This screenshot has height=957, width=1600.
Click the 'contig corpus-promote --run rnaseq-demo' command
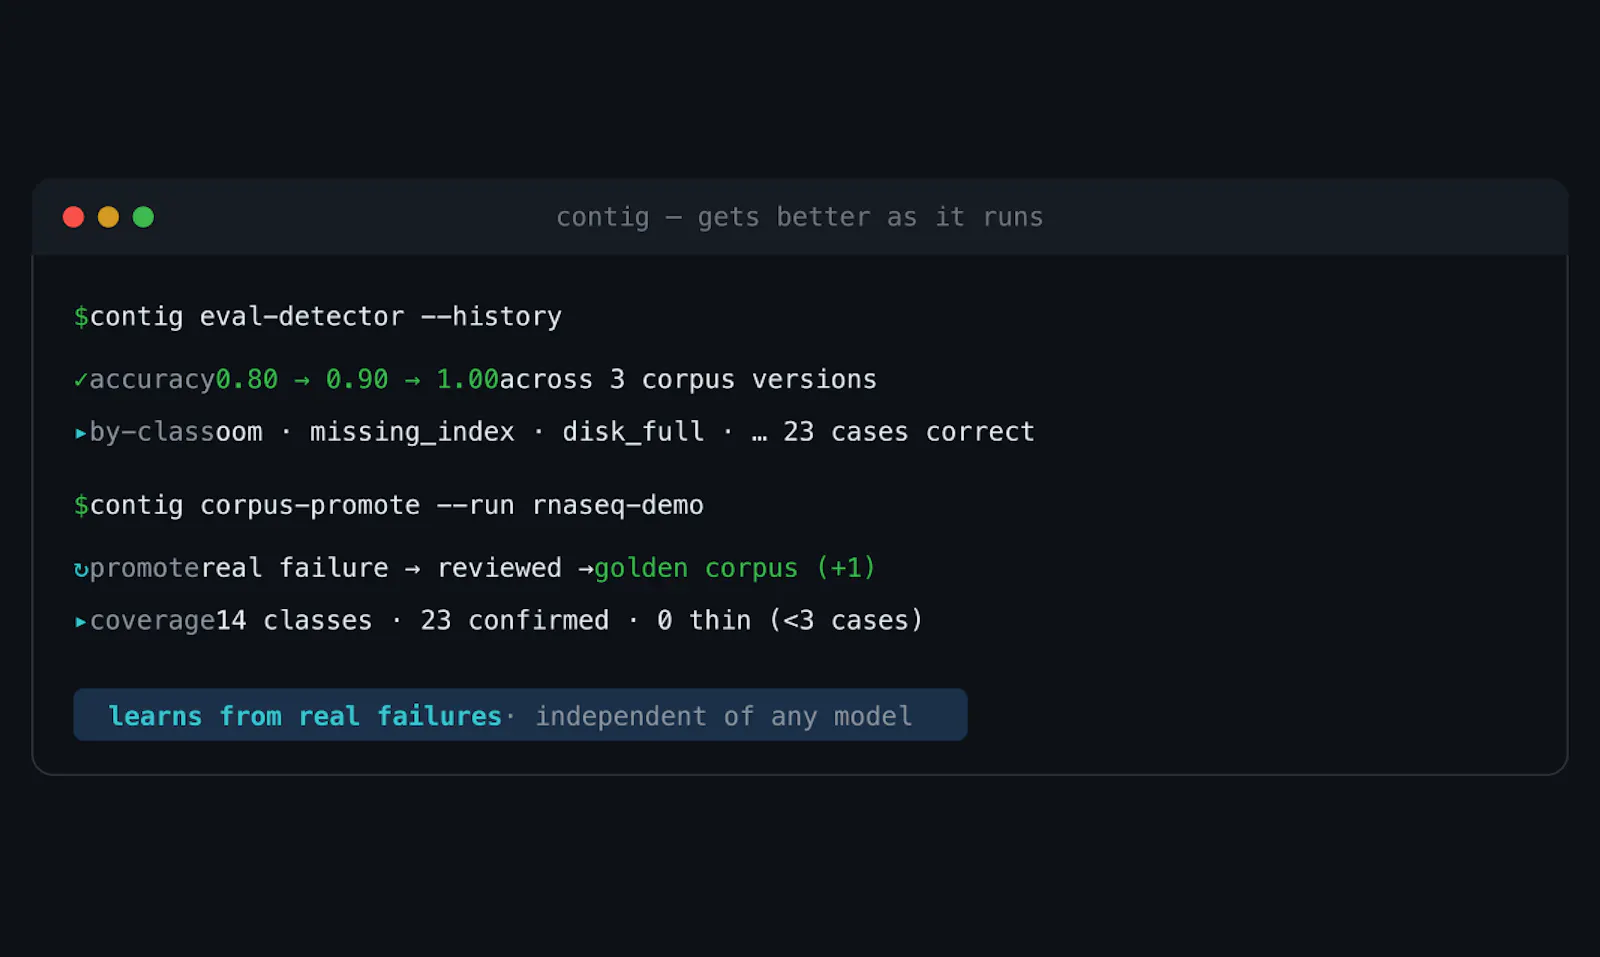(x=397, y=506)
